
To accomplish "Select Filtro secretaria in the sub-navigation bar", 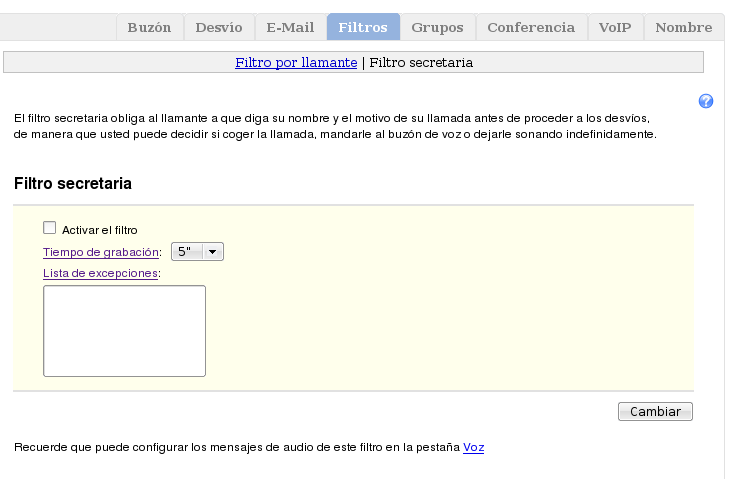I will click(x=421, y=62).
